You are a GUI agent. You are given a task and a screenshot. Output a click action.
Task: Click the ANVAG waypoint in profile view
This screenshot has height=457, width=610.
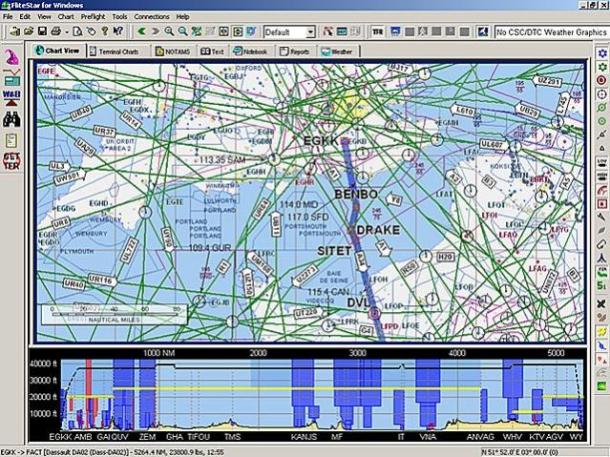(x=480, y=437)
